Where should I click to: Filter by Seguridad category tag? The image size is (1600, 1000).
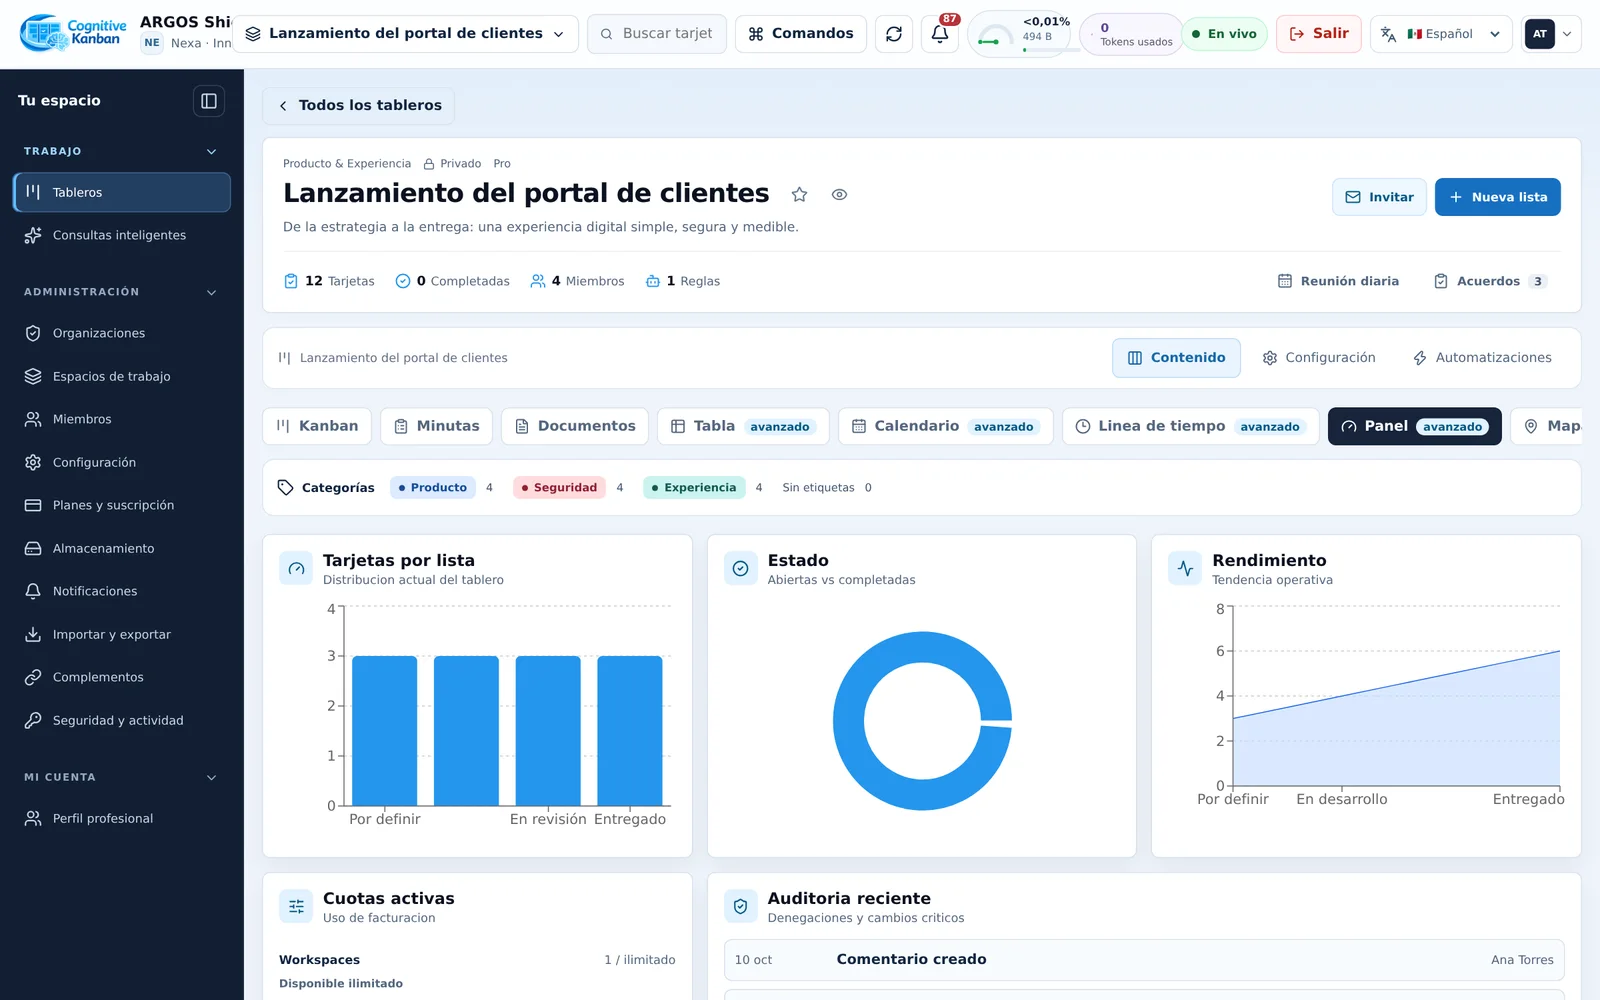pyautogui.click(x=559, y=488)
